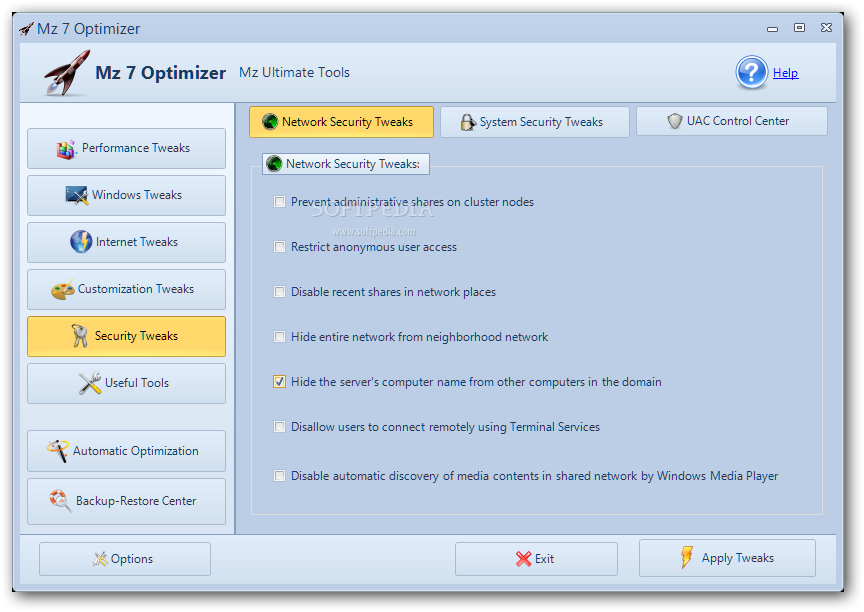Viewport: 864px width, 612px height.
Task: Open the Options dialog
Action: tap(125, 559)
